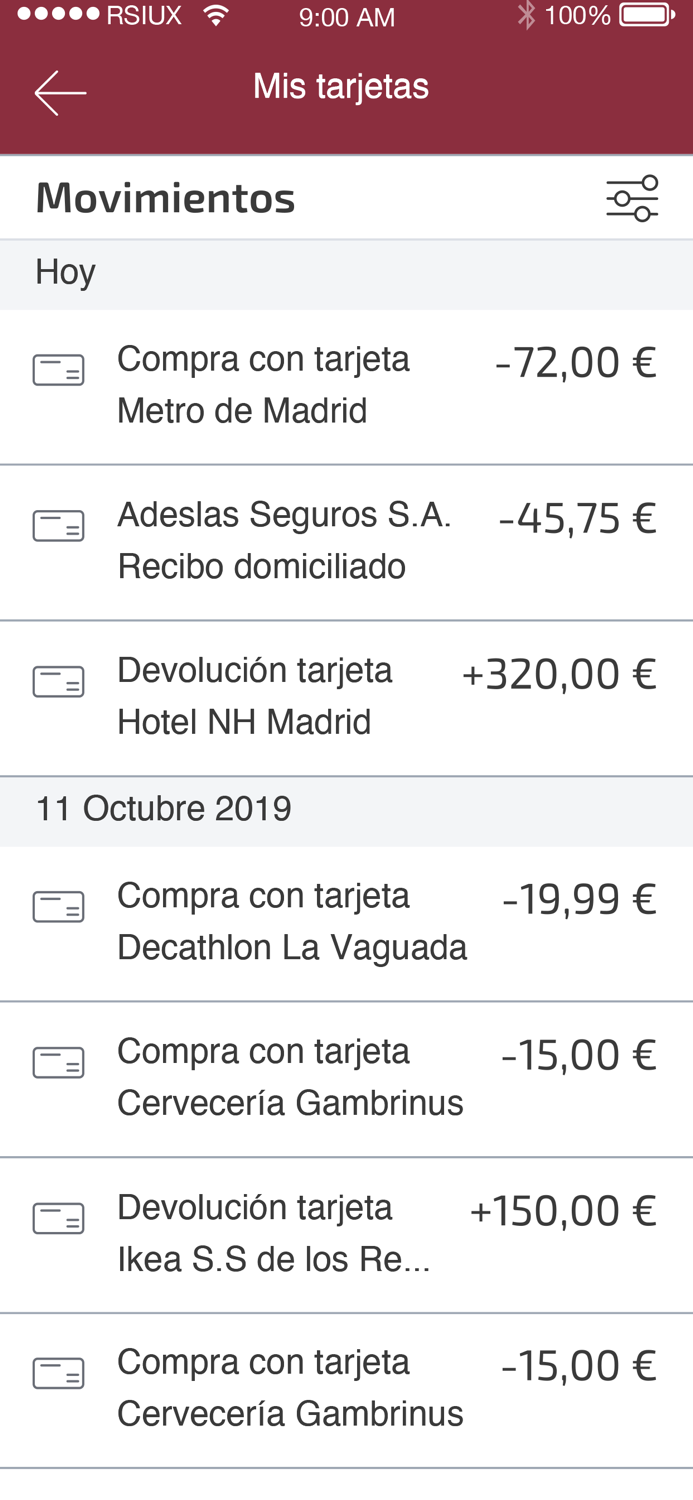Screen dimensions: 693x1500
Task: Tap the Decathlon La Vaguada purchase entry
Action: pos(346,920)
